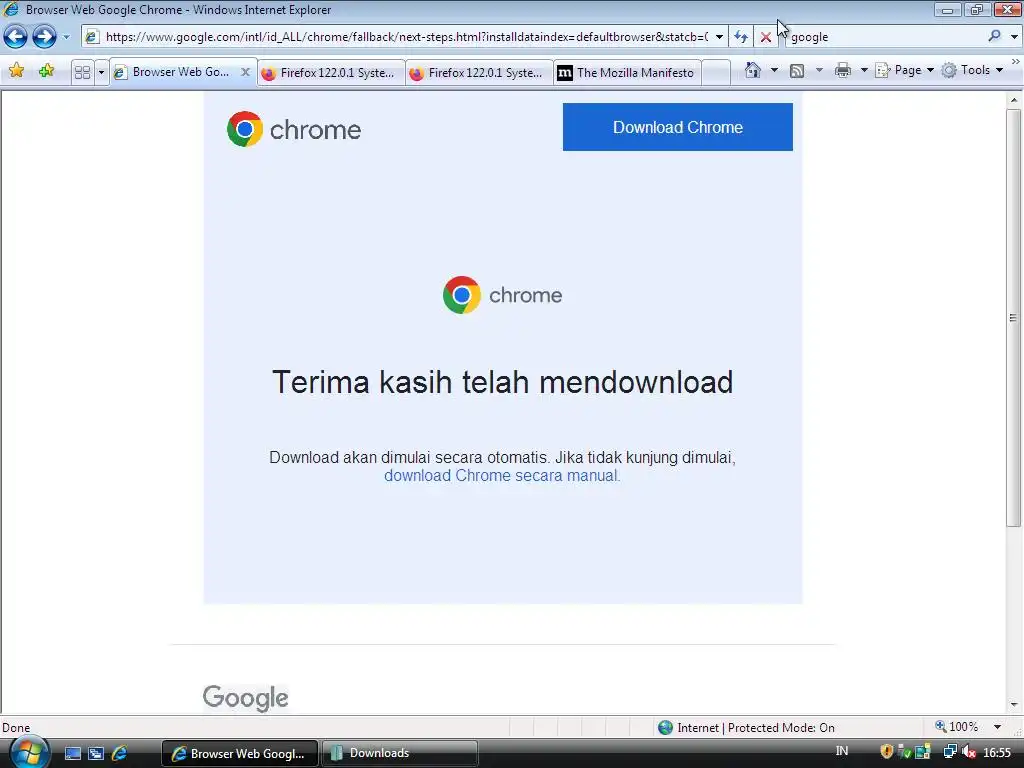This screenshot has width=1024, height=768.
Task: Open the Page menu
Action: 904,70
